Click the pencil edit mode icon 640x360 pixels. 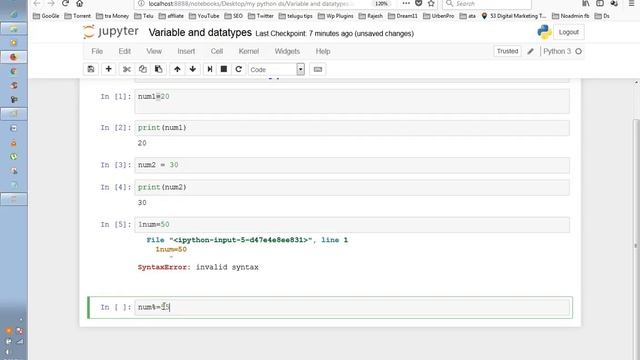(531, 51)
